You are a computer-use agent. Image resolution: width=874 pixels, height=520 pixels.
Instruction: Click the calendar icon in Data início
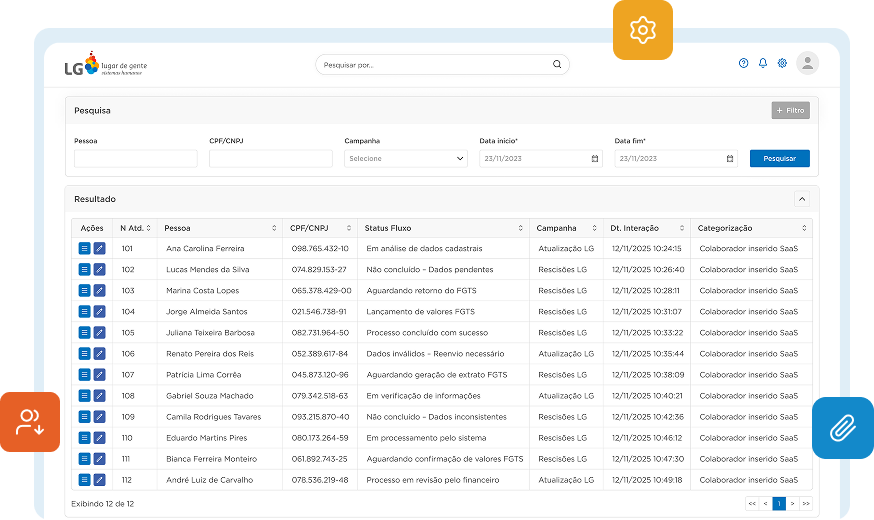click(x=594, y=158)
